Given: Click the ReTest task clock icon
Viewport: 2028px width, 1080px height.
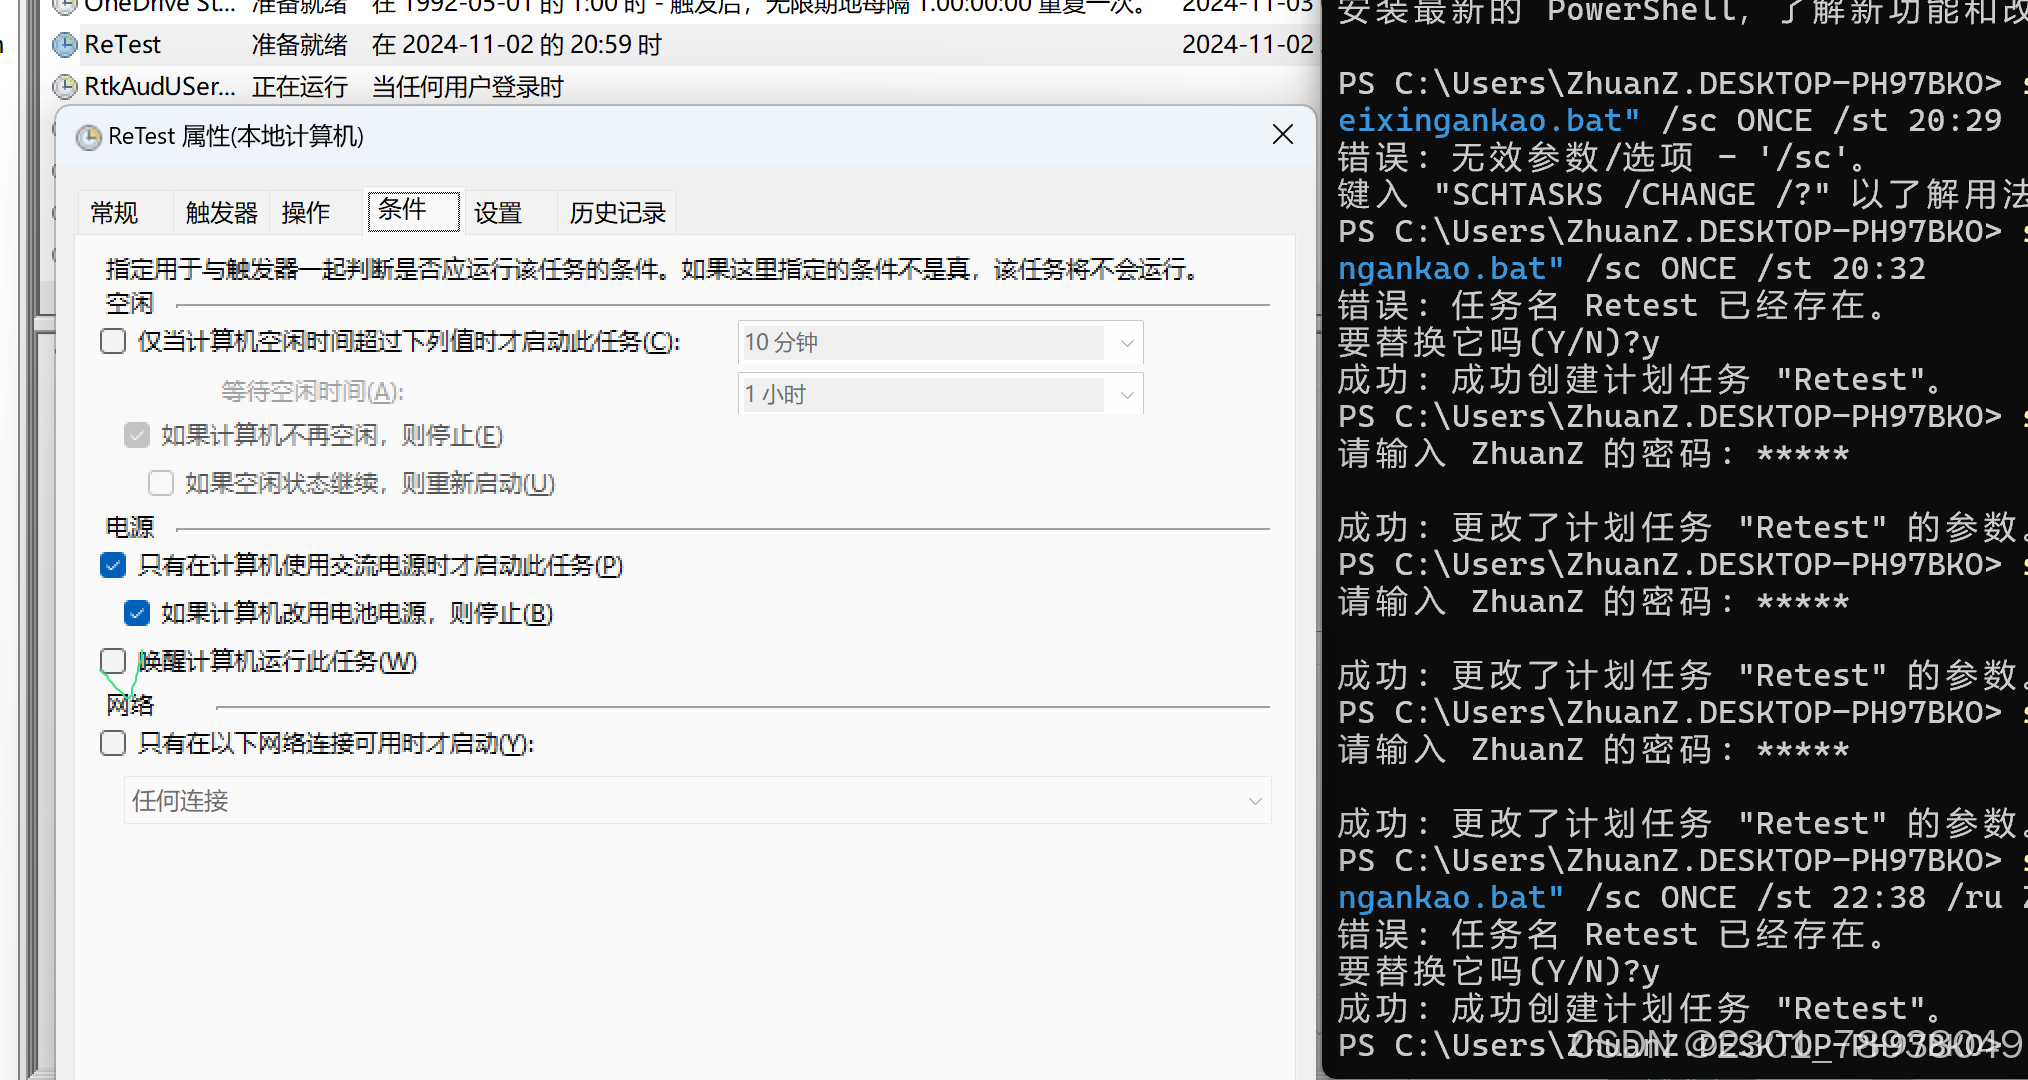Looking at the screenshot, I should 65,45.
